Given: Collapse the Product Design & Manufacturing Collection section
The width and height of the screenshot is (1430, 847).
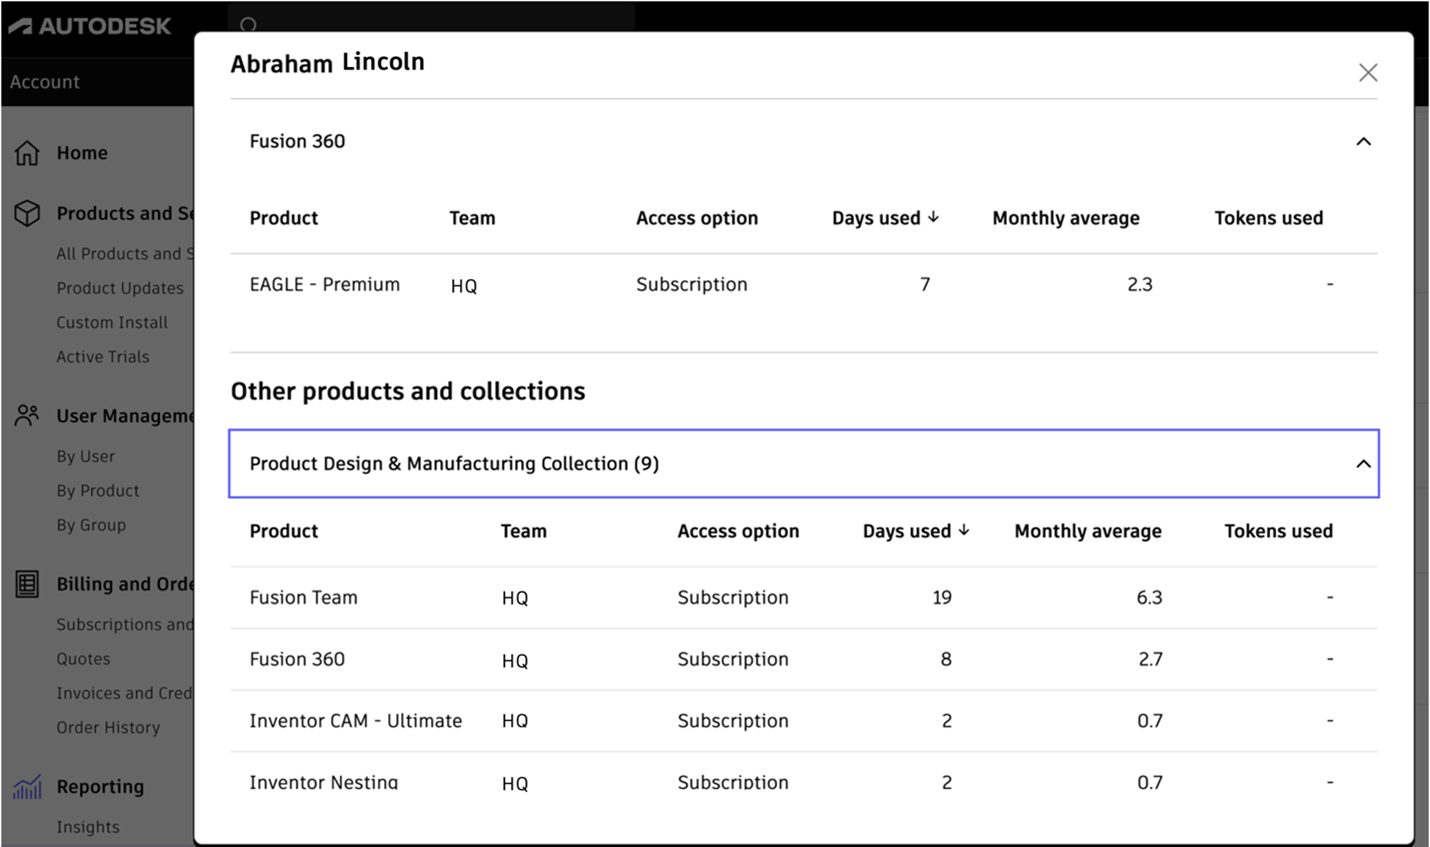Looking at the screenshot, I should pyautogui.click(x=1362, y=463).
